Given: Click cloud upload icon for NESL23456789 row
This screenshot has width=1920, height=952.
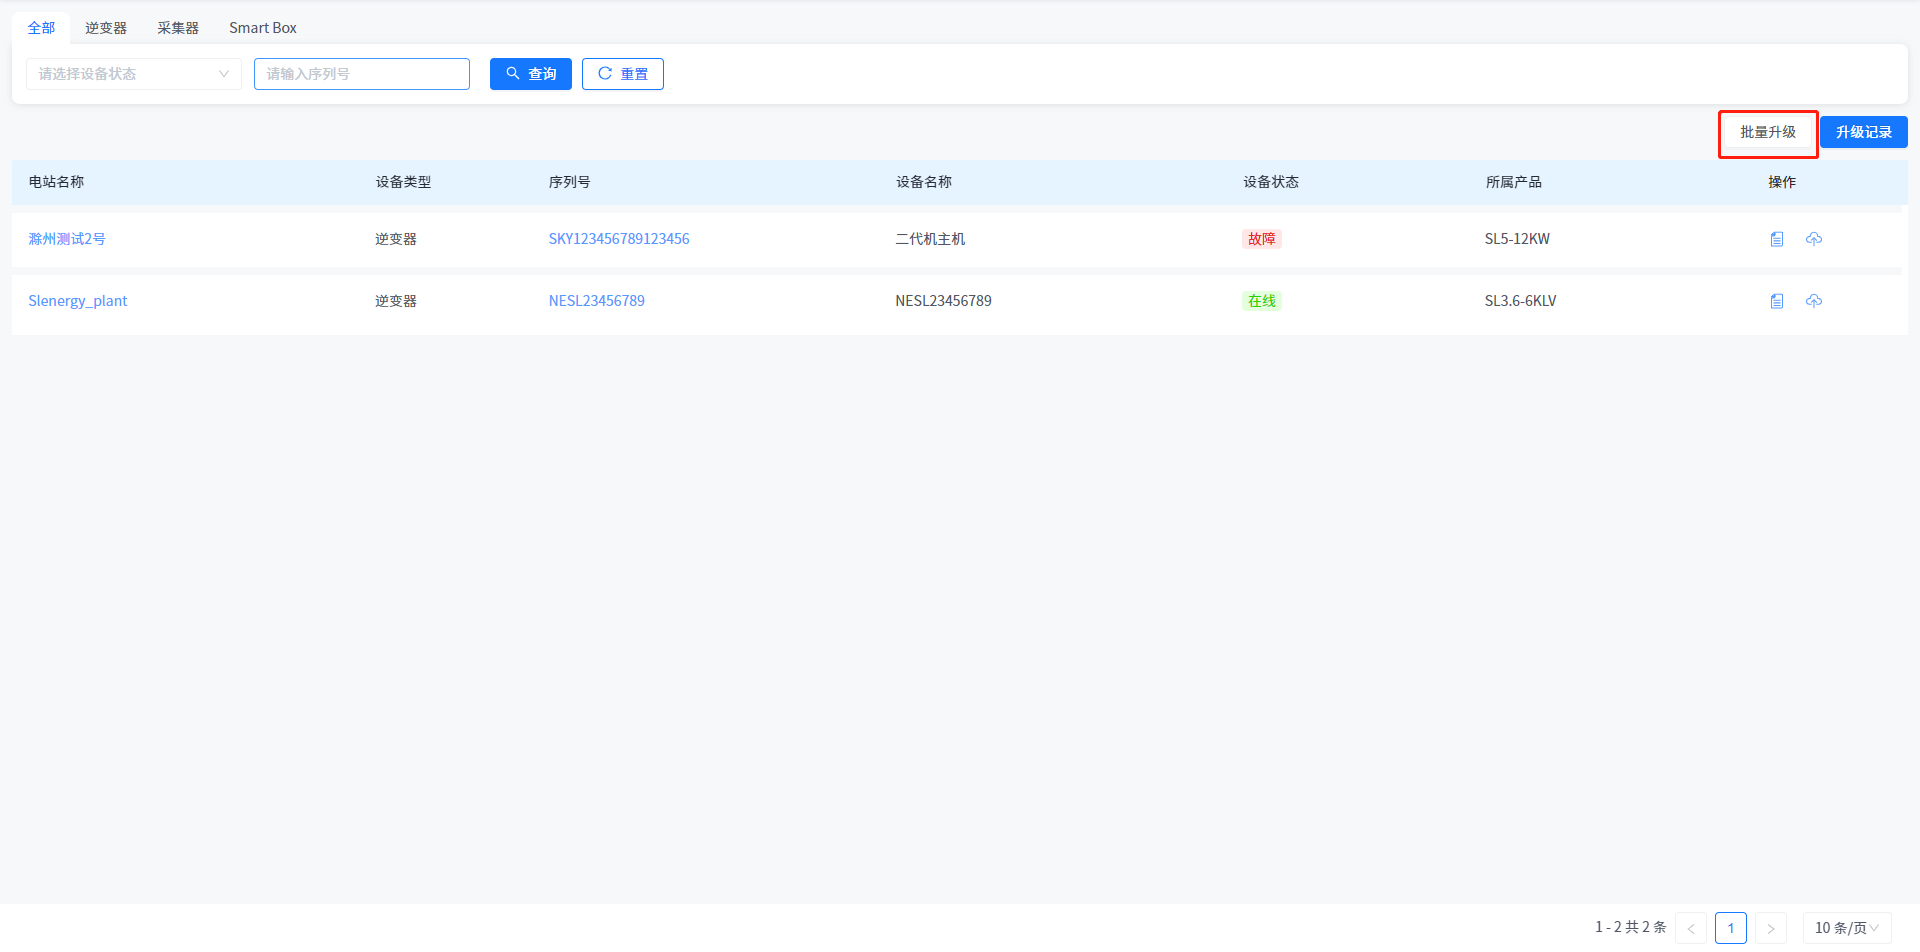Looking at the screenshot, I should pos(1814,301).
